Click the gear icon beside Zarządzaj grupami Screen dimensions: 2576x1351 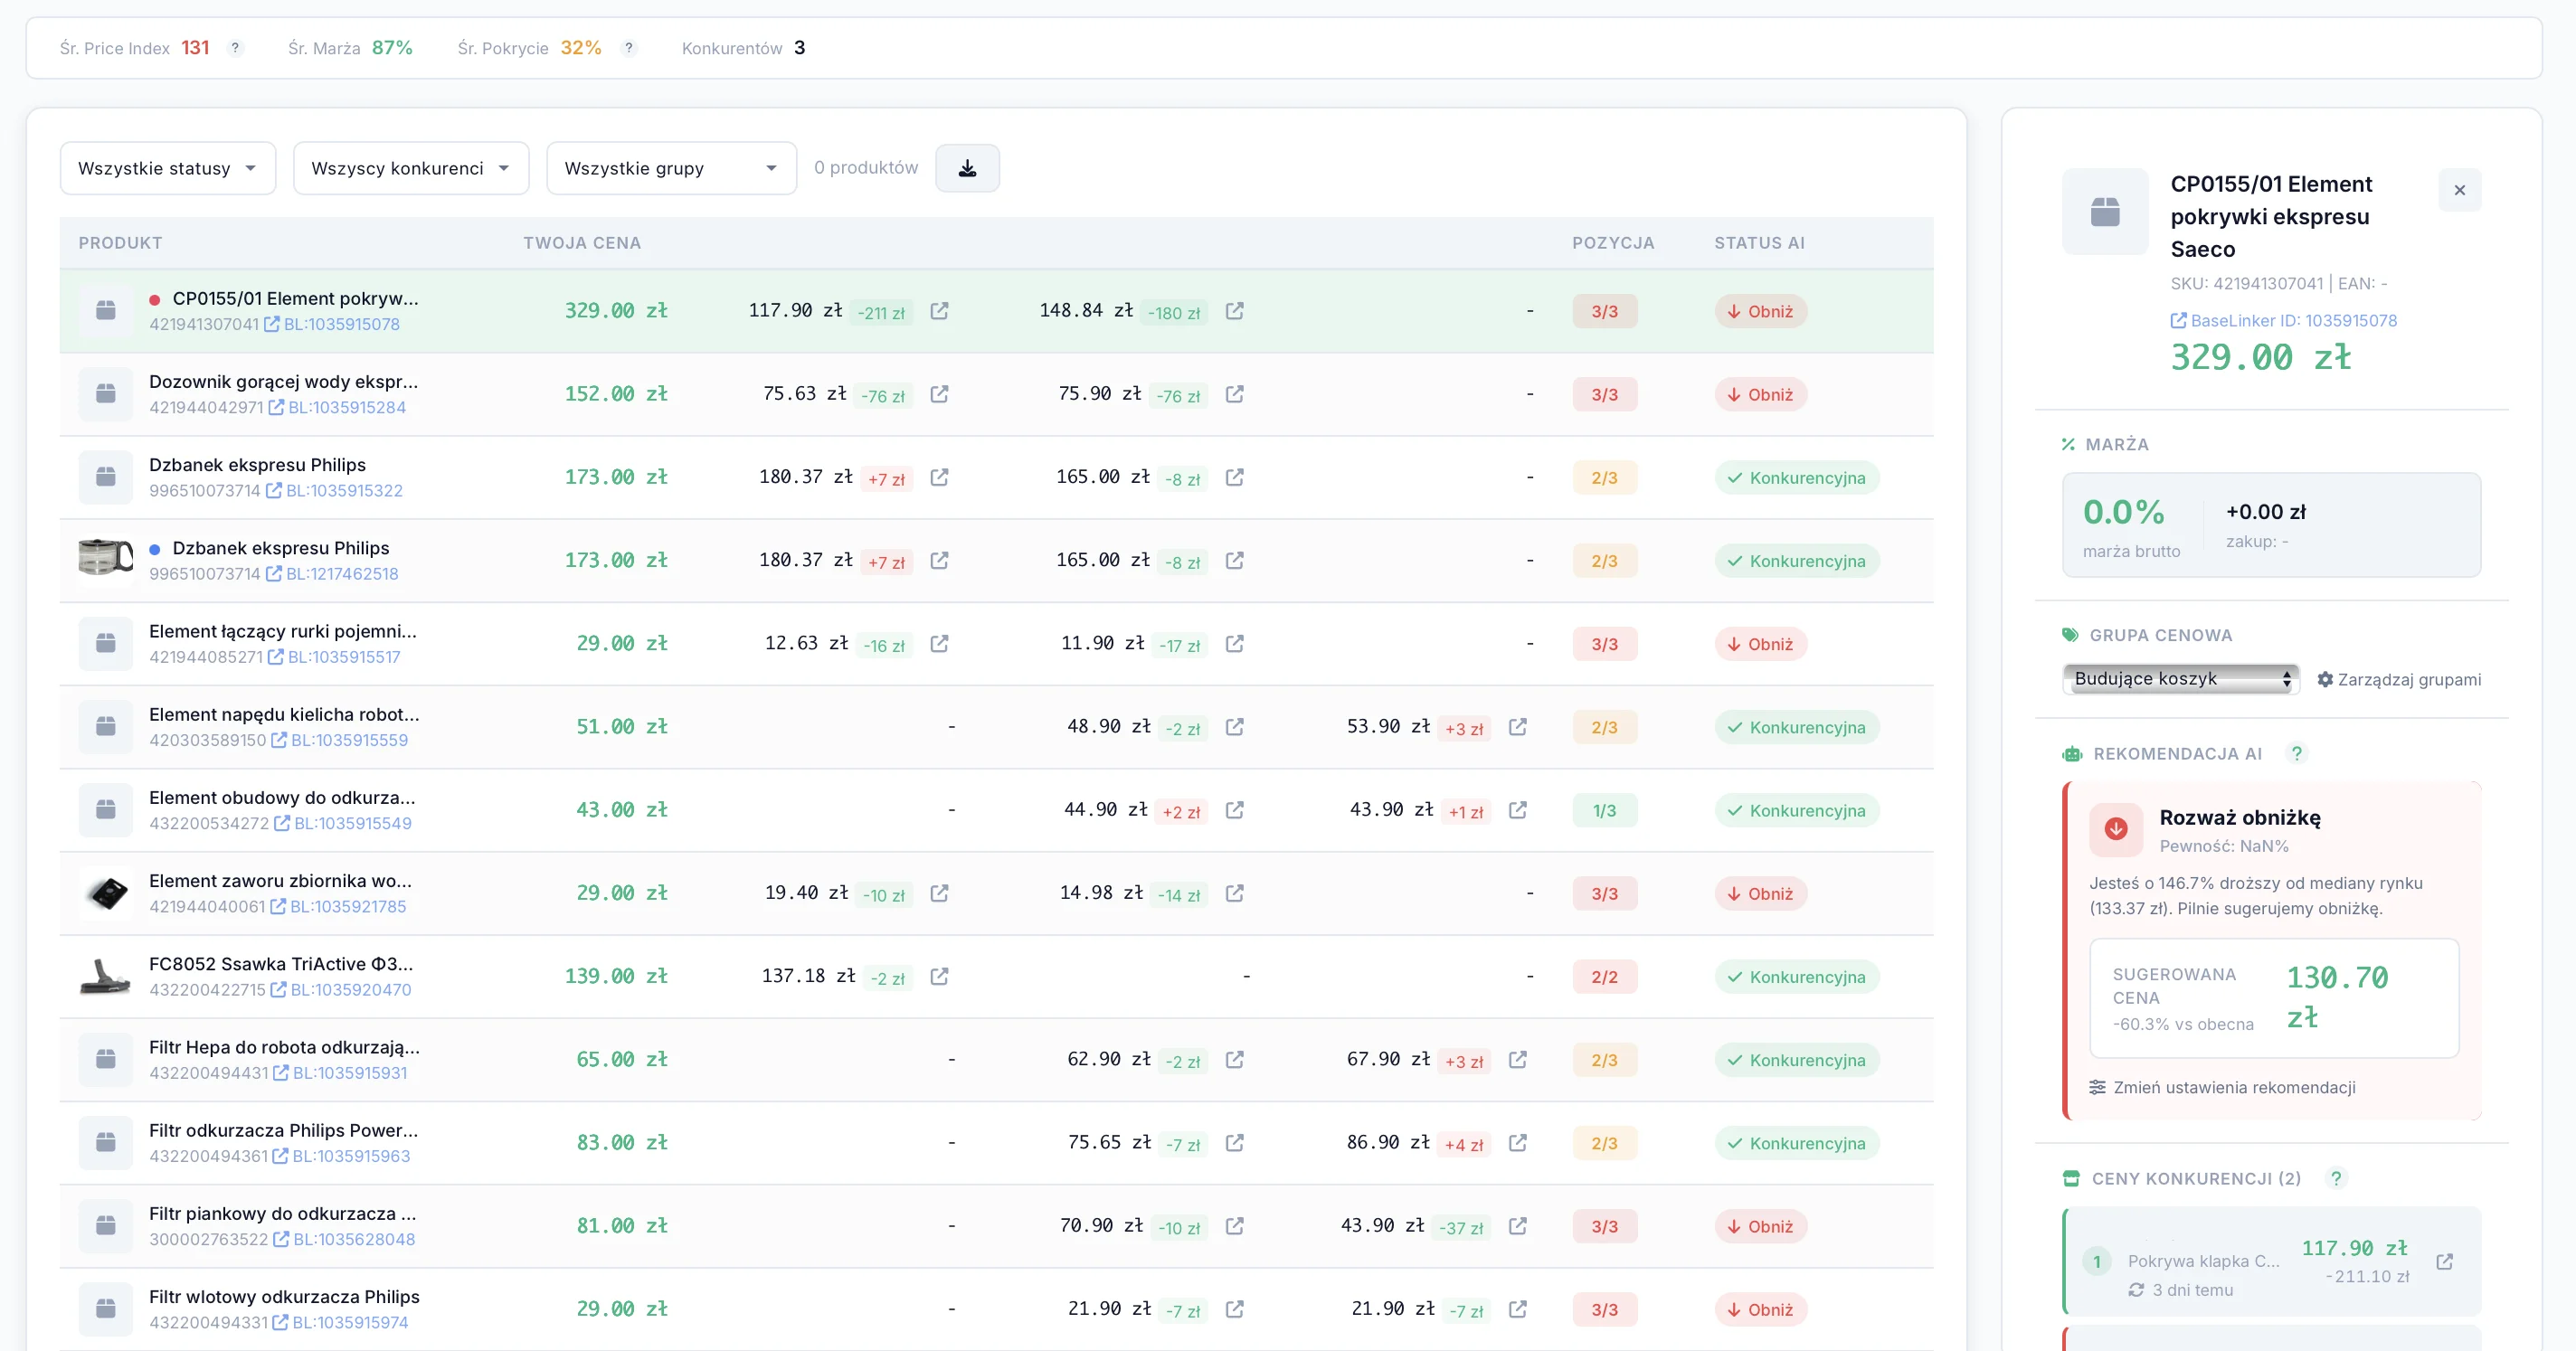point(2325,679)
